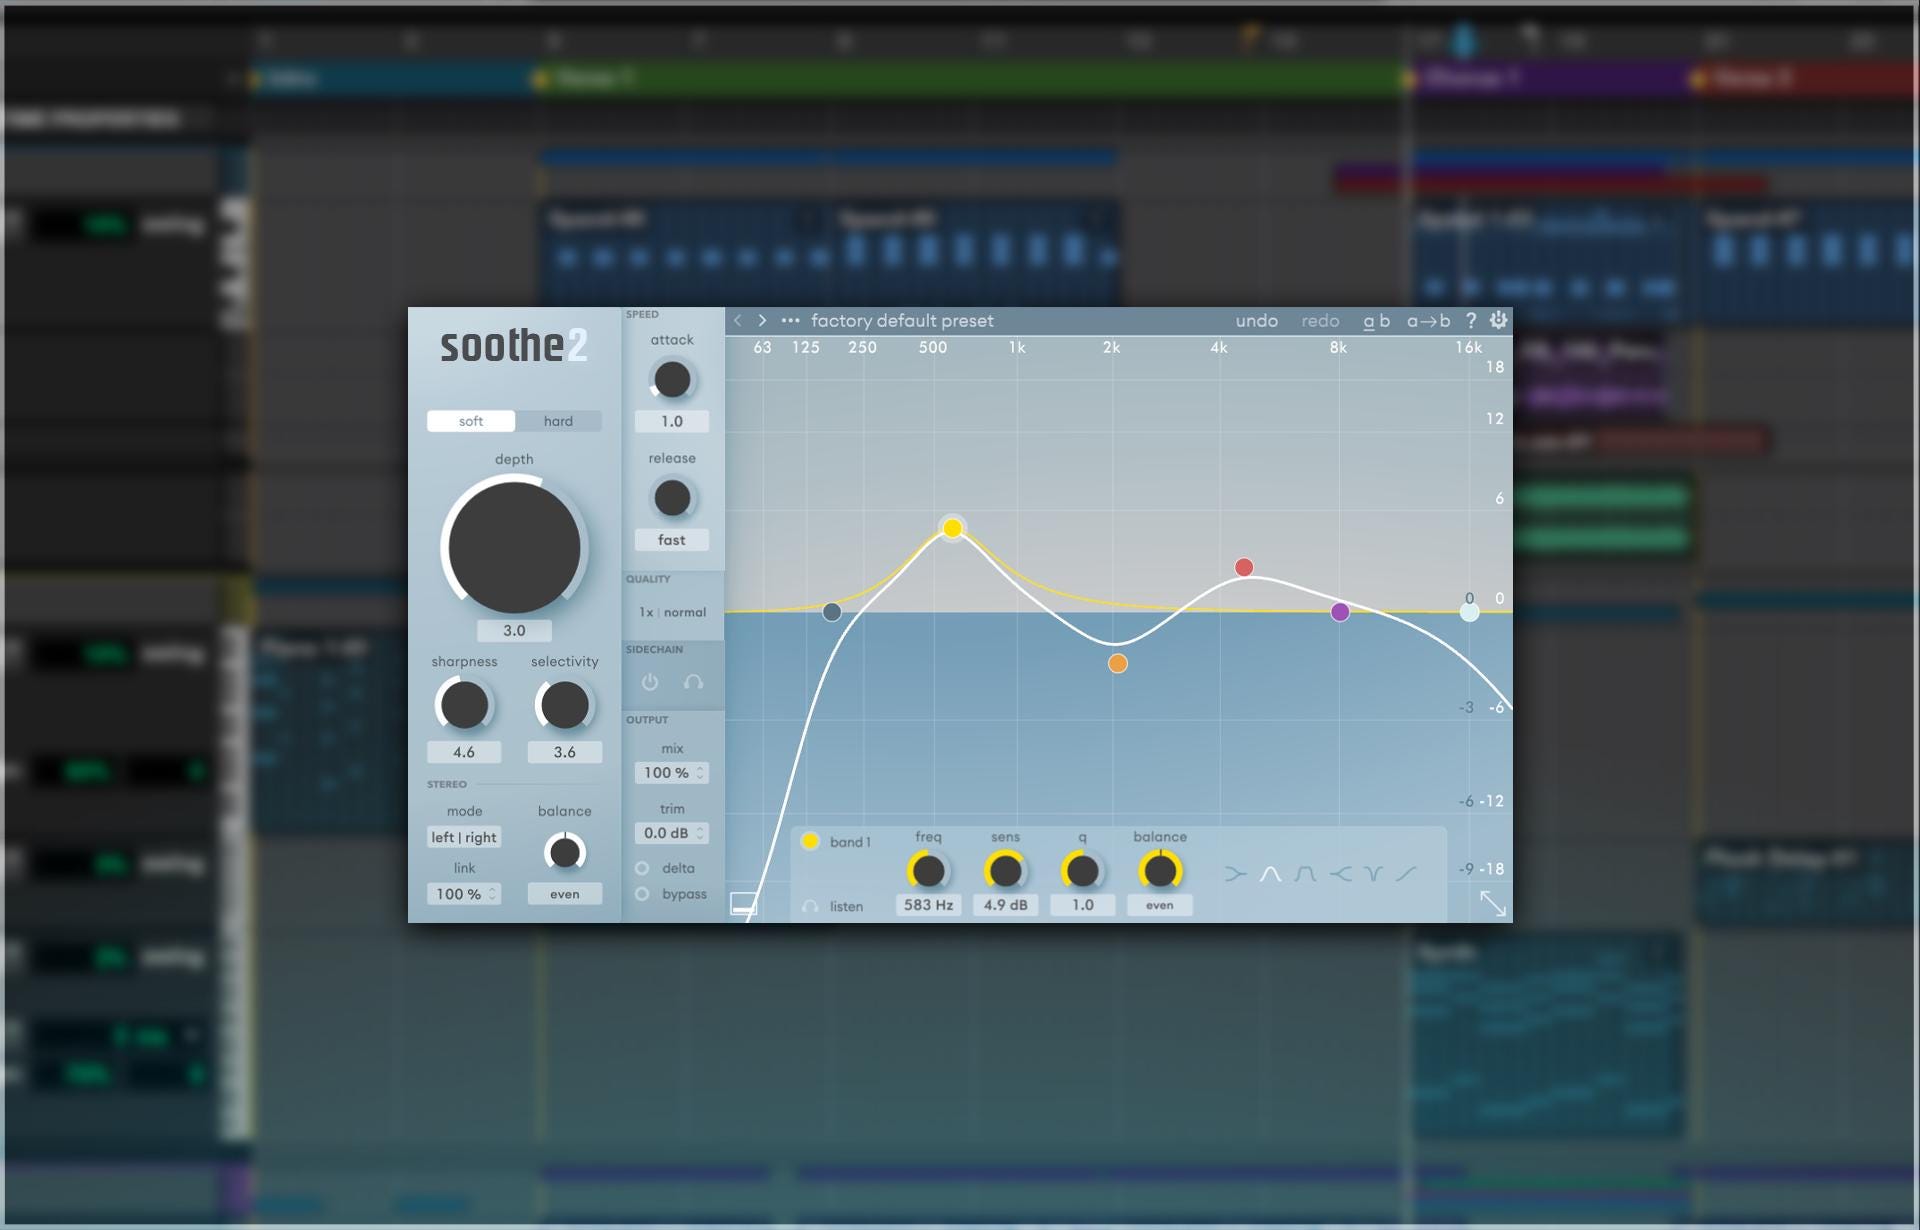The image size is (1920, 1230).
Task: Go to the previous preset arrow
Action: click(738, 321)
